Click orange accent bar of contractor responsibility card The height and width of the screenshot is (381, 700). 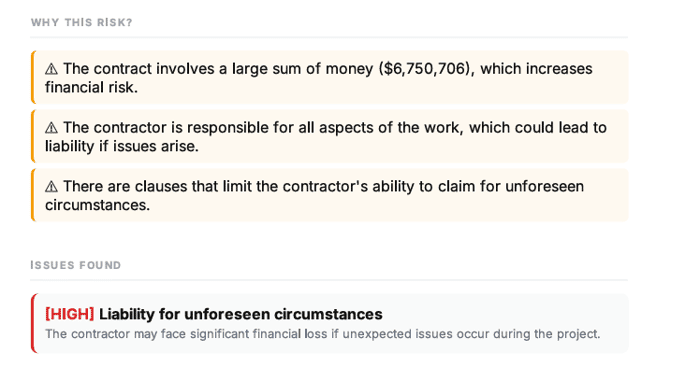[x=32, y=136]
